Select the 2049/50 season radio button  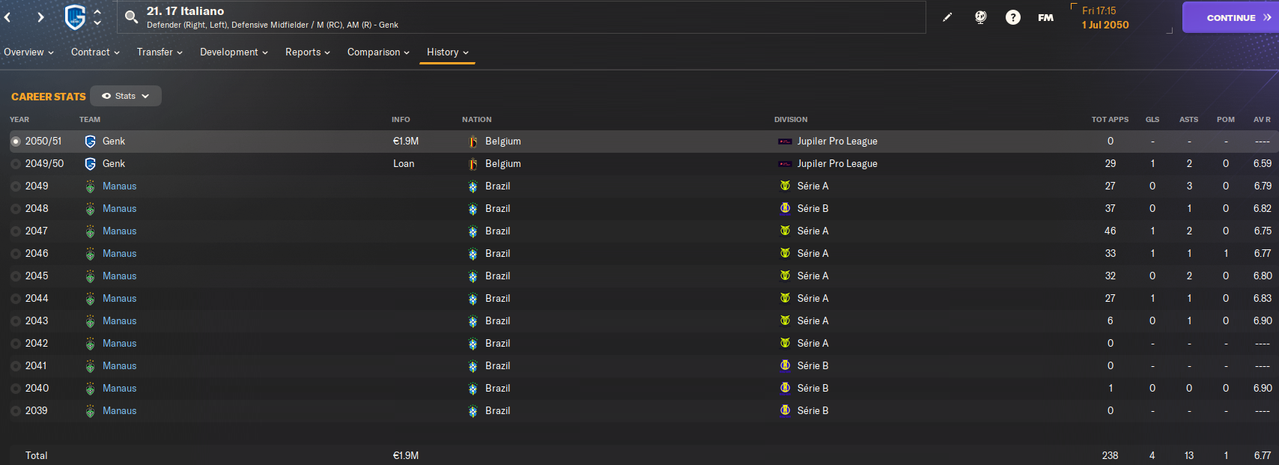click(15, 163)
